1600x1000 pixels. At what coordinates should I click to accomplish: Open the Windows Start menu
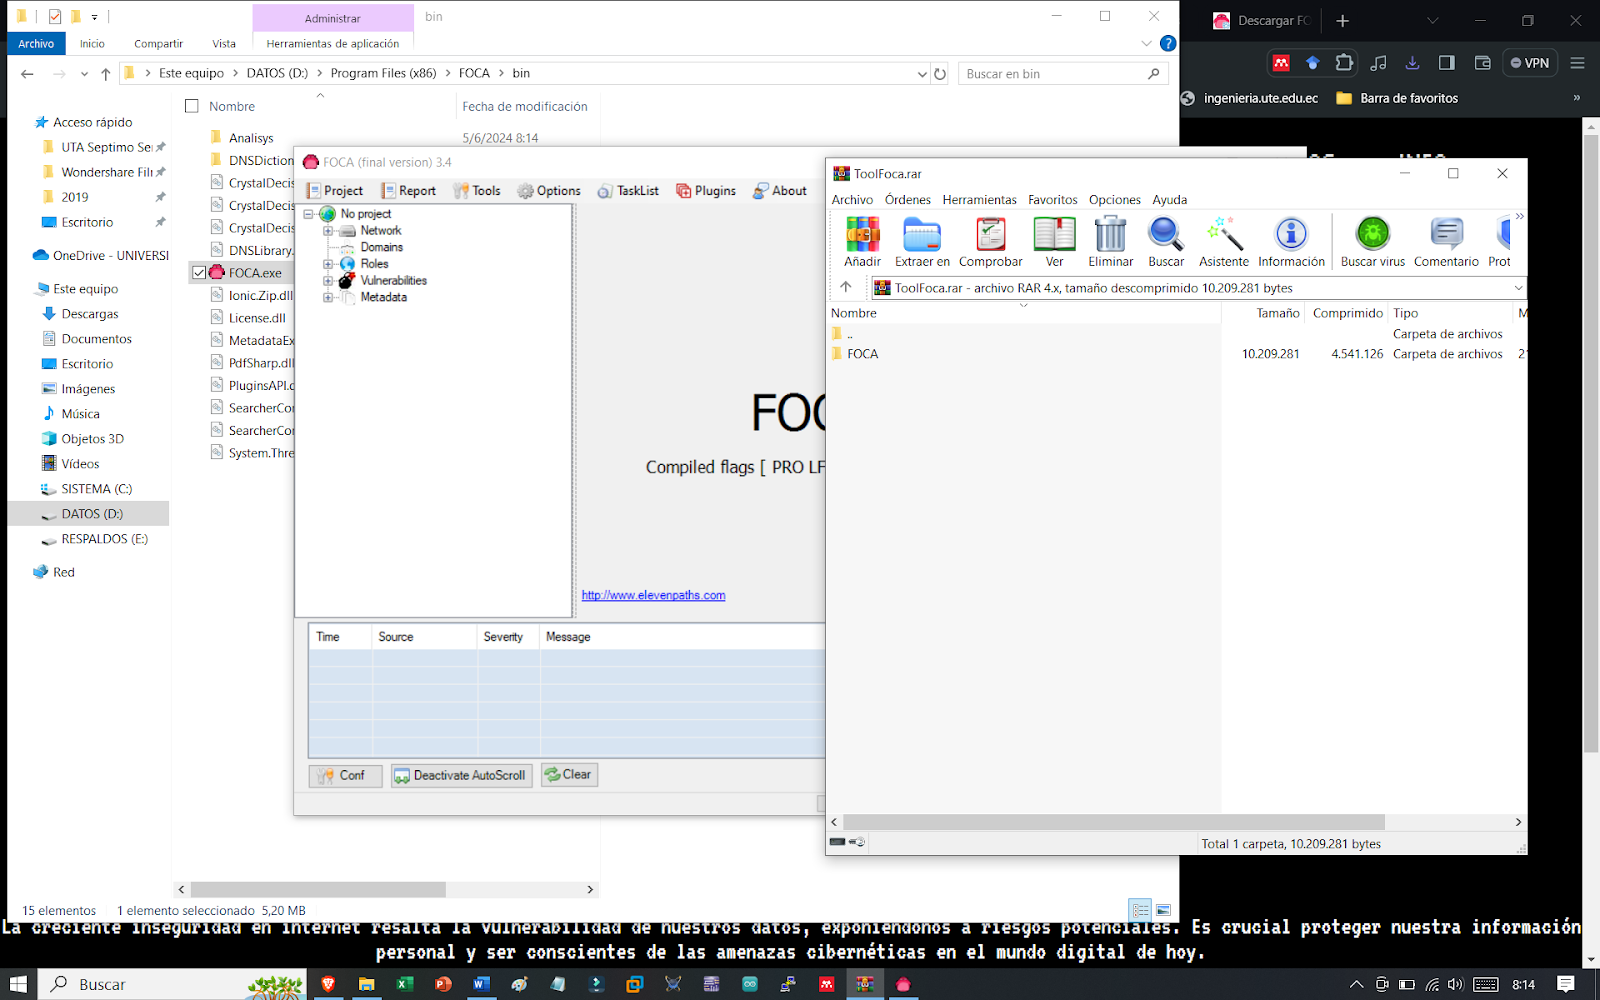tap(18, 984)
